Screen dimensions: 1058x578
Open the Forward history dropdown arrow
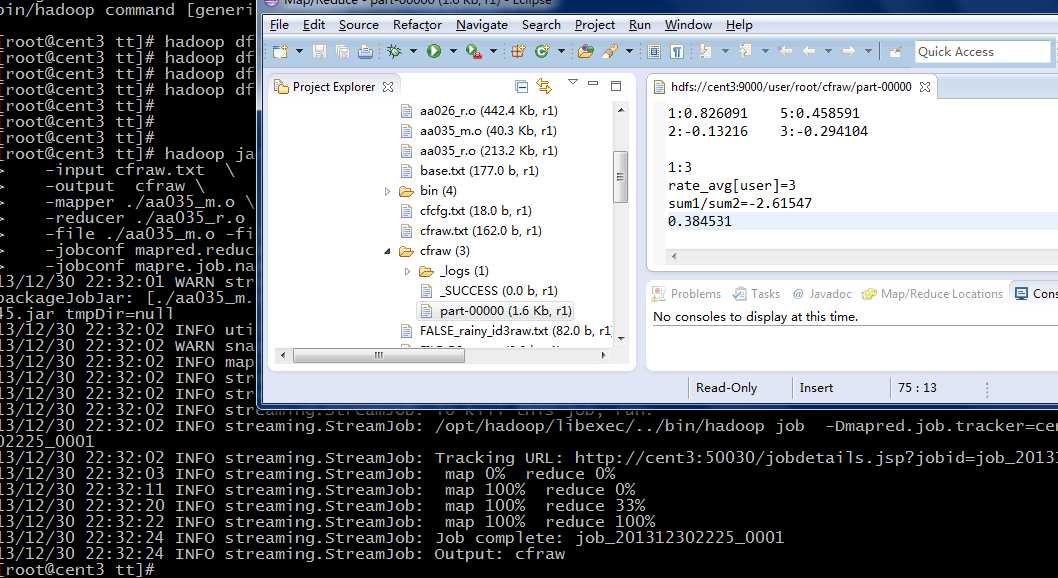[x=868, y=51]
